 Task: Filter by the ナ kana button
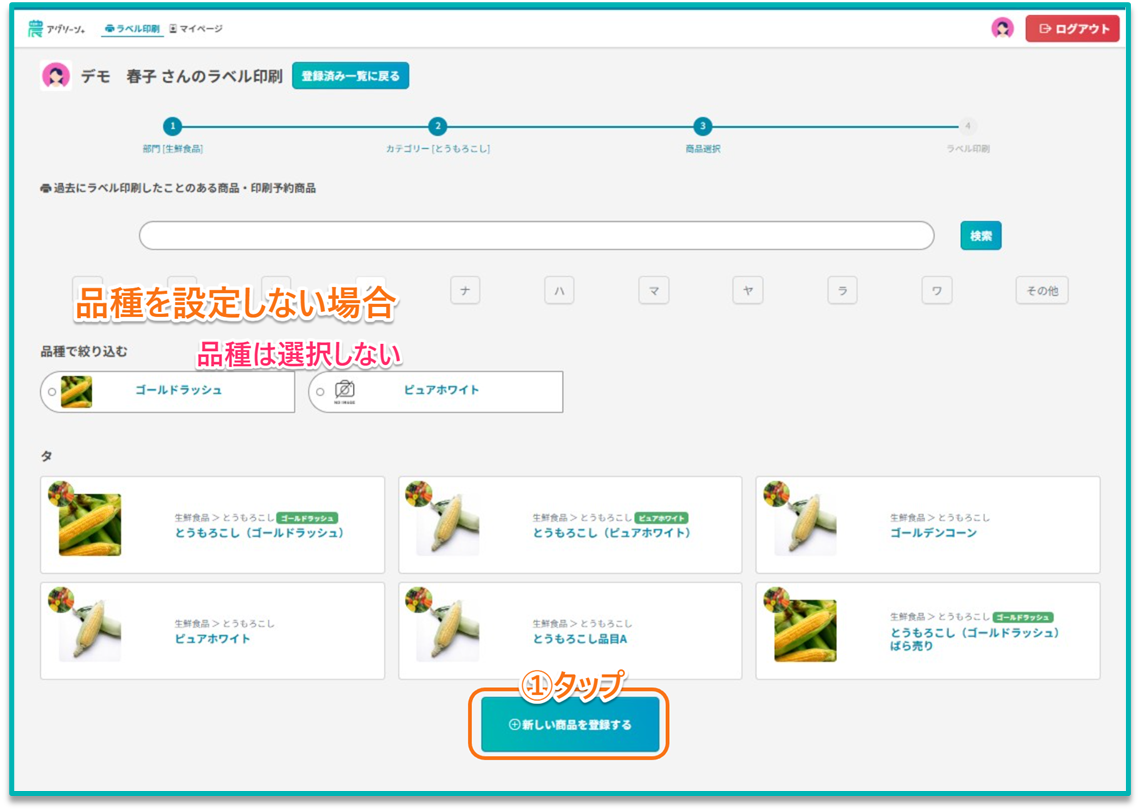pos(464,291)
